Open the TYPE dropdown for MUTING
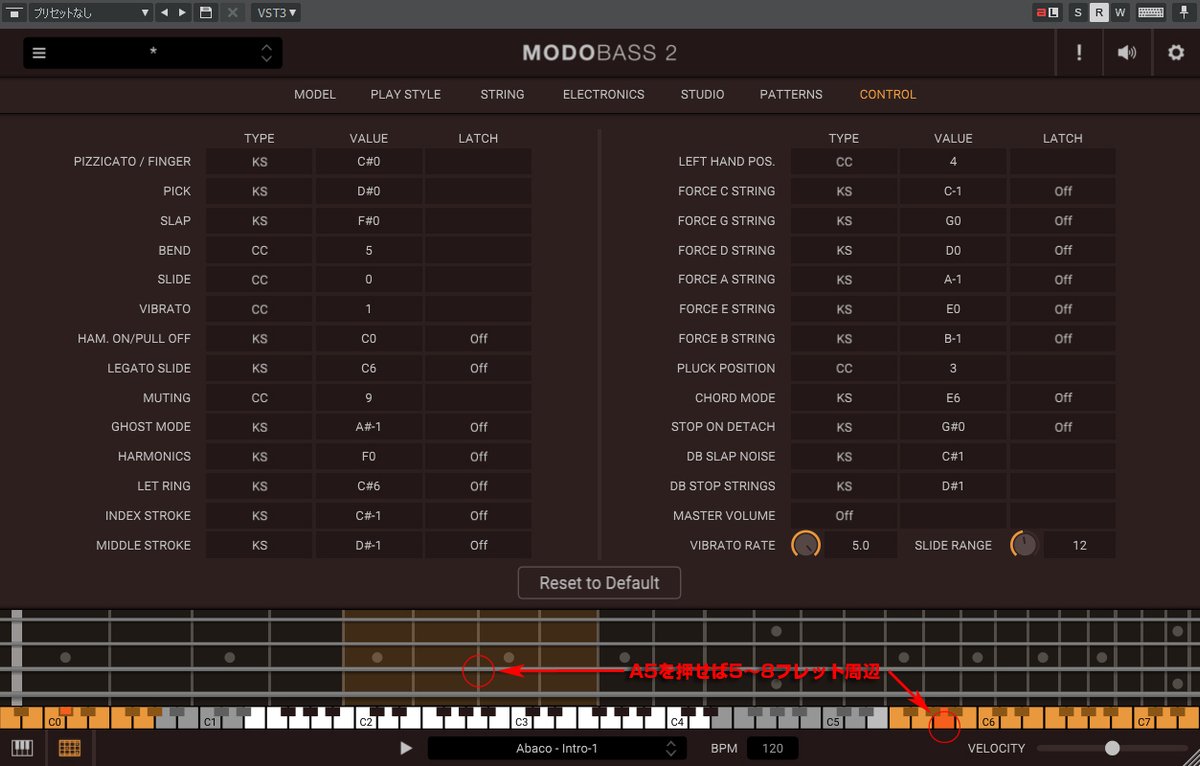This screenshot has width=1200, height=766. coord(259,398)
